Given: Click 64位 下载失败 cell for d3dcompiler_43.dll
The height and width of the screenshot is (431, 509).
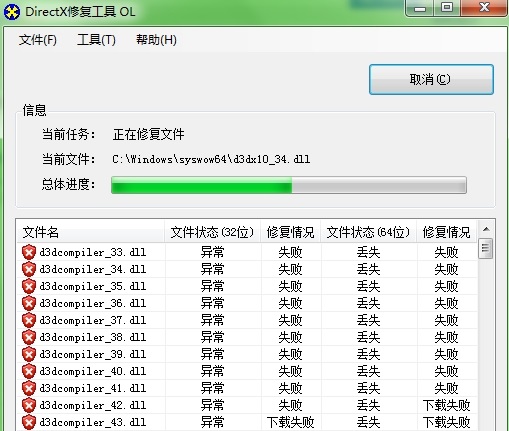Looking at the screenshot, I should tap(446, 422).
